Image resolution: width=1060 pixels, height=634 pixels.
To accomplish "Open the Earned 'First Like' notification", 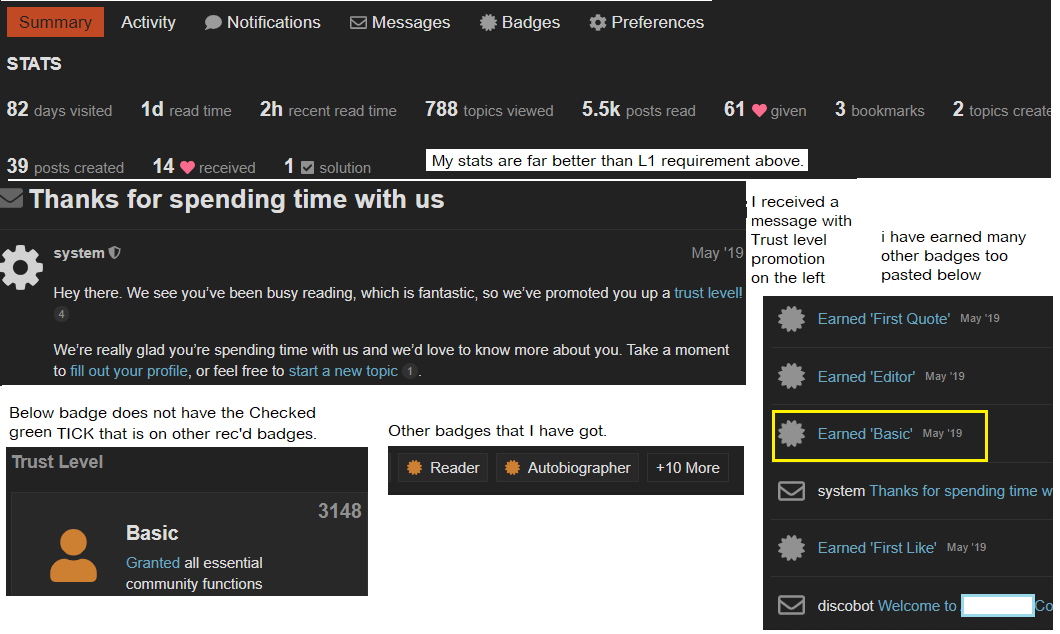I will 877,547.
